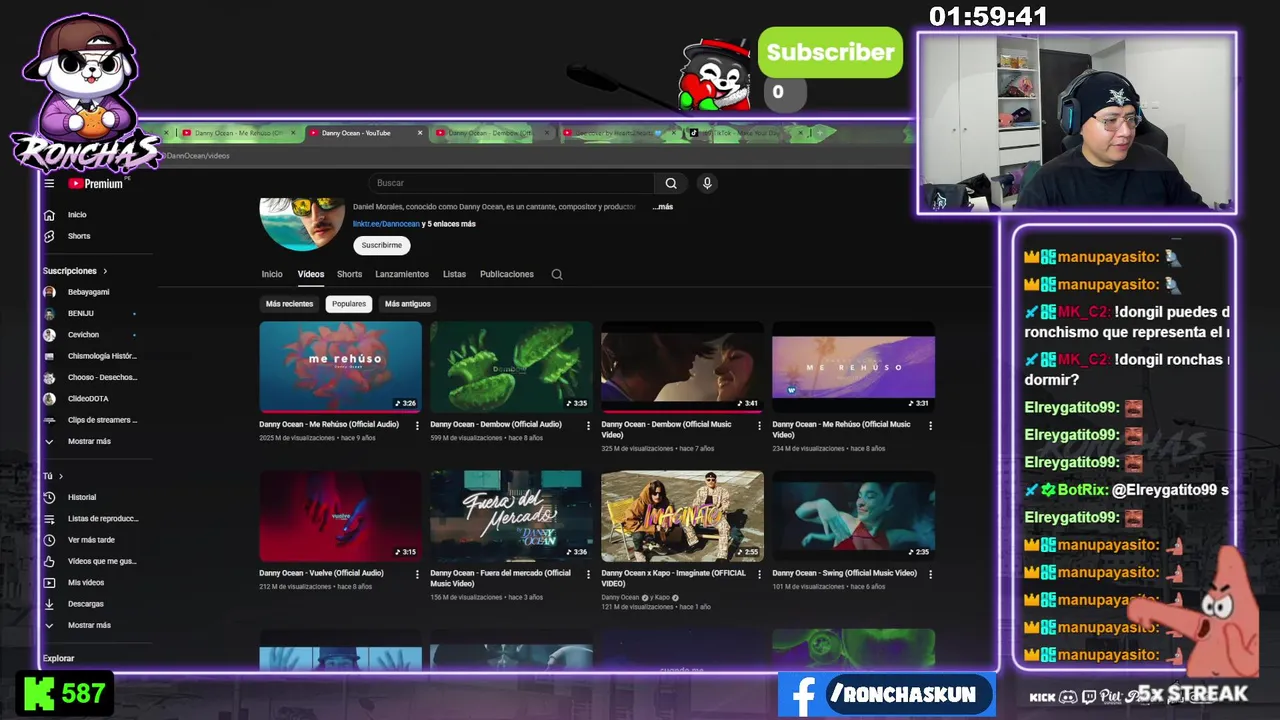Play Fuera del Mercado thumbnail
1280x720 pixels.
click(x=511, y=516)
